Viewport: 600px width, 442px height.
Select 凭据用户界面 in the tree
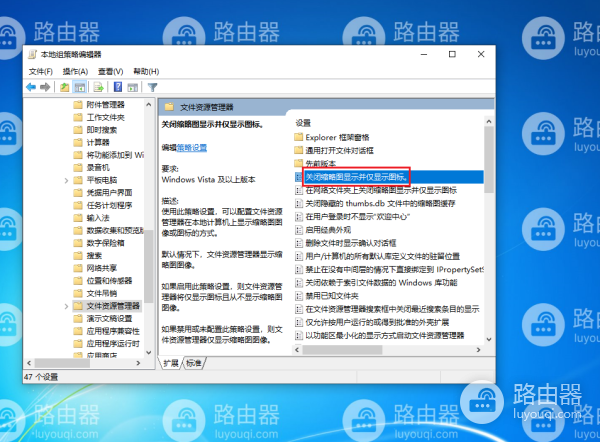[109, 192]
